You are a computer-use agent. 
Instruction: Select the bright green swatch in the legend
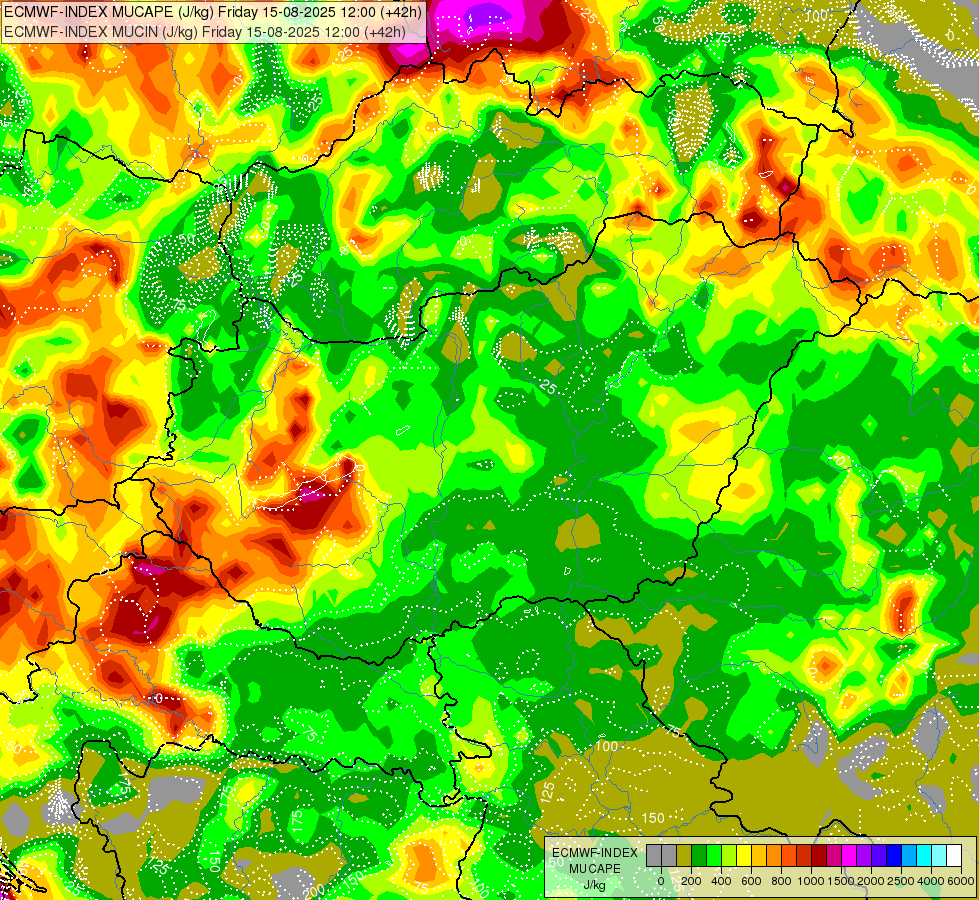coord(714,855)
